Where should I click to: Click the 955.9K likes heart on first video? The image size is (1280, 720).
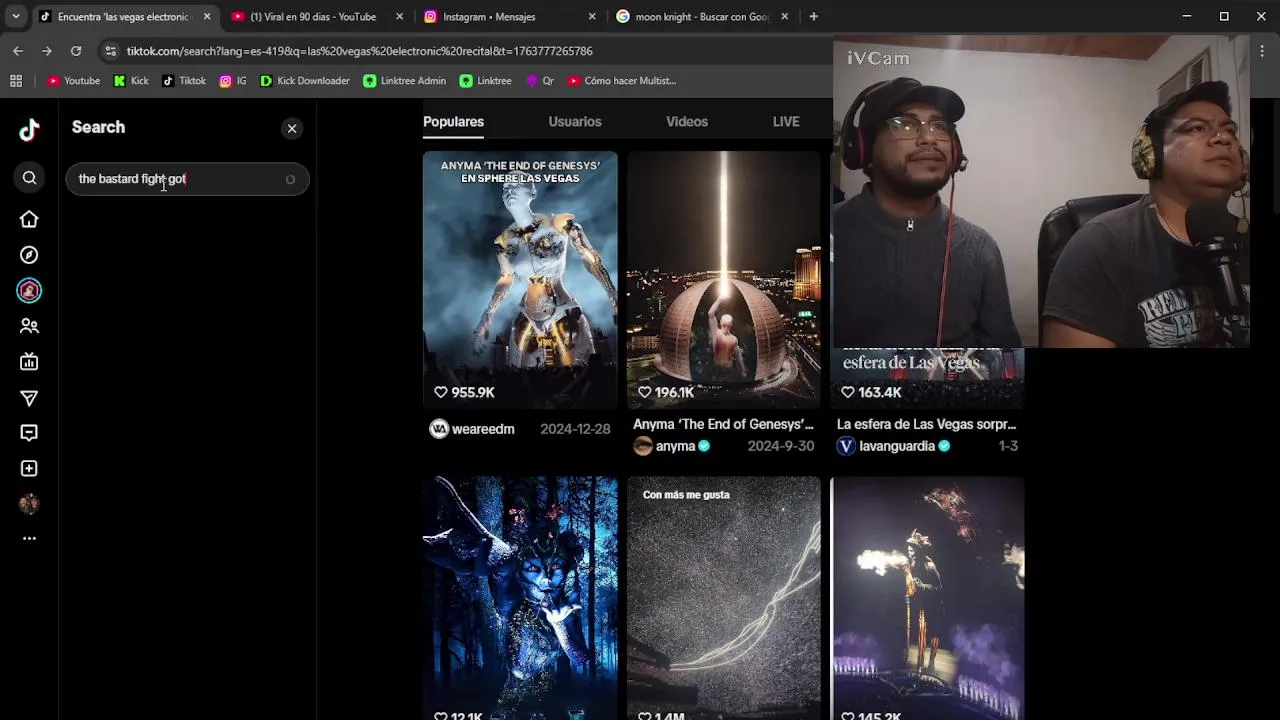click(441, 393)
